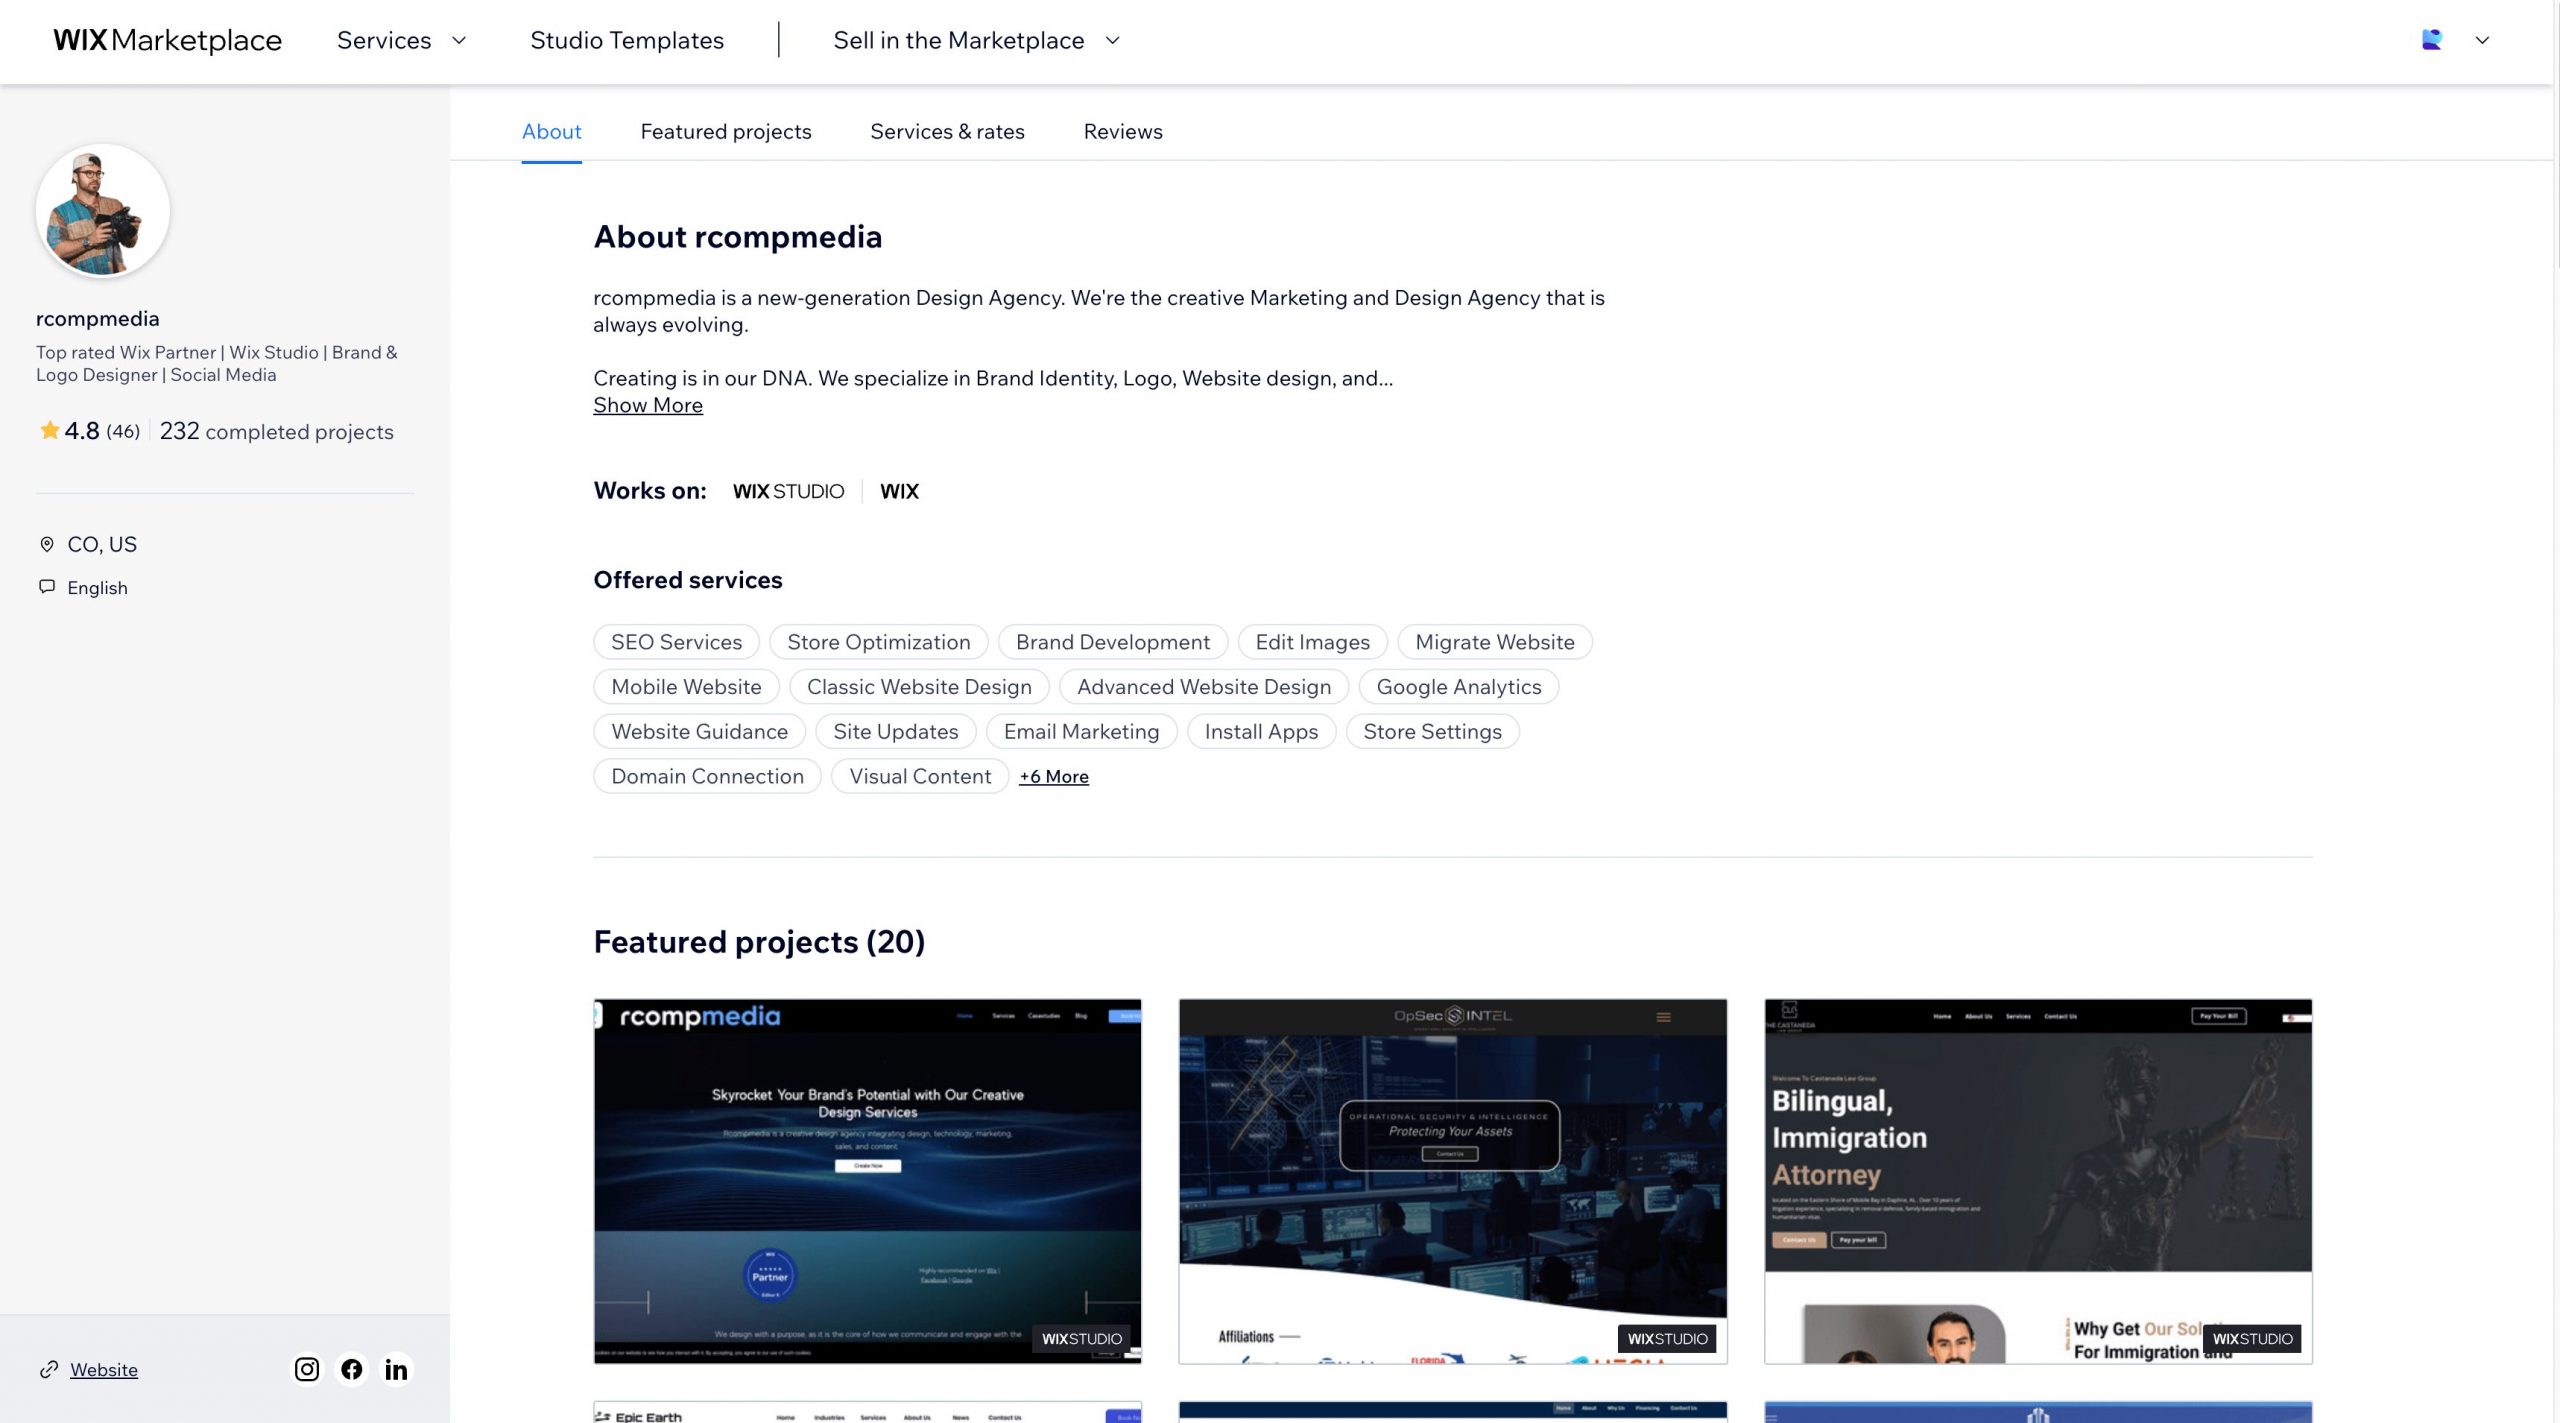Switch to the Services & rates tab
The image size is (2560, 1423).
[947, 131]
